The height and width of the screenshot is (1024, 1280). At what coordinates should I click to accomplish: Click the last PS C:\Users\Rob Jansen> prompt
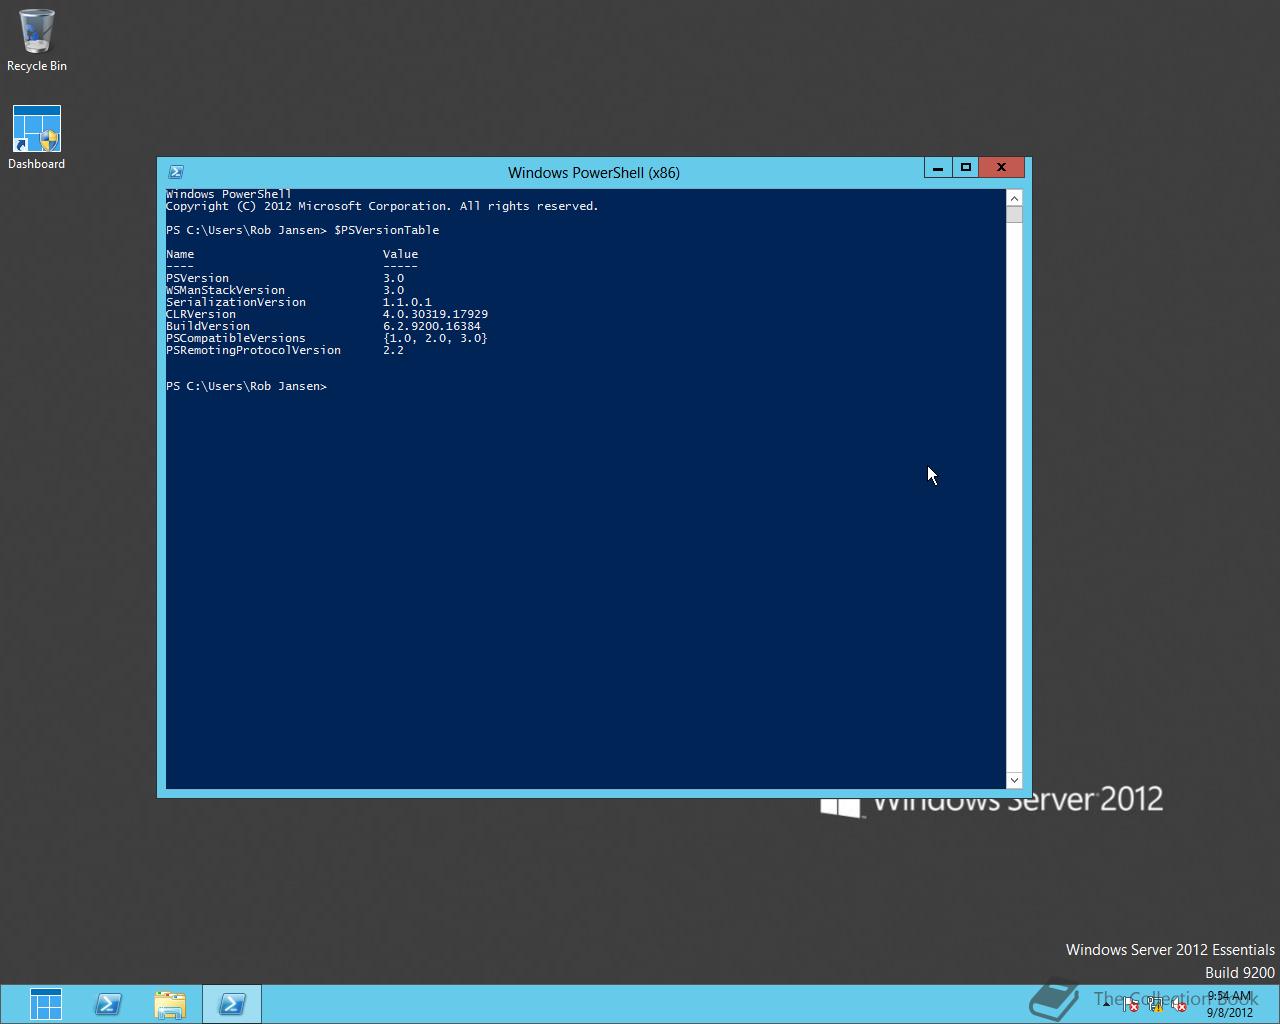246,386
